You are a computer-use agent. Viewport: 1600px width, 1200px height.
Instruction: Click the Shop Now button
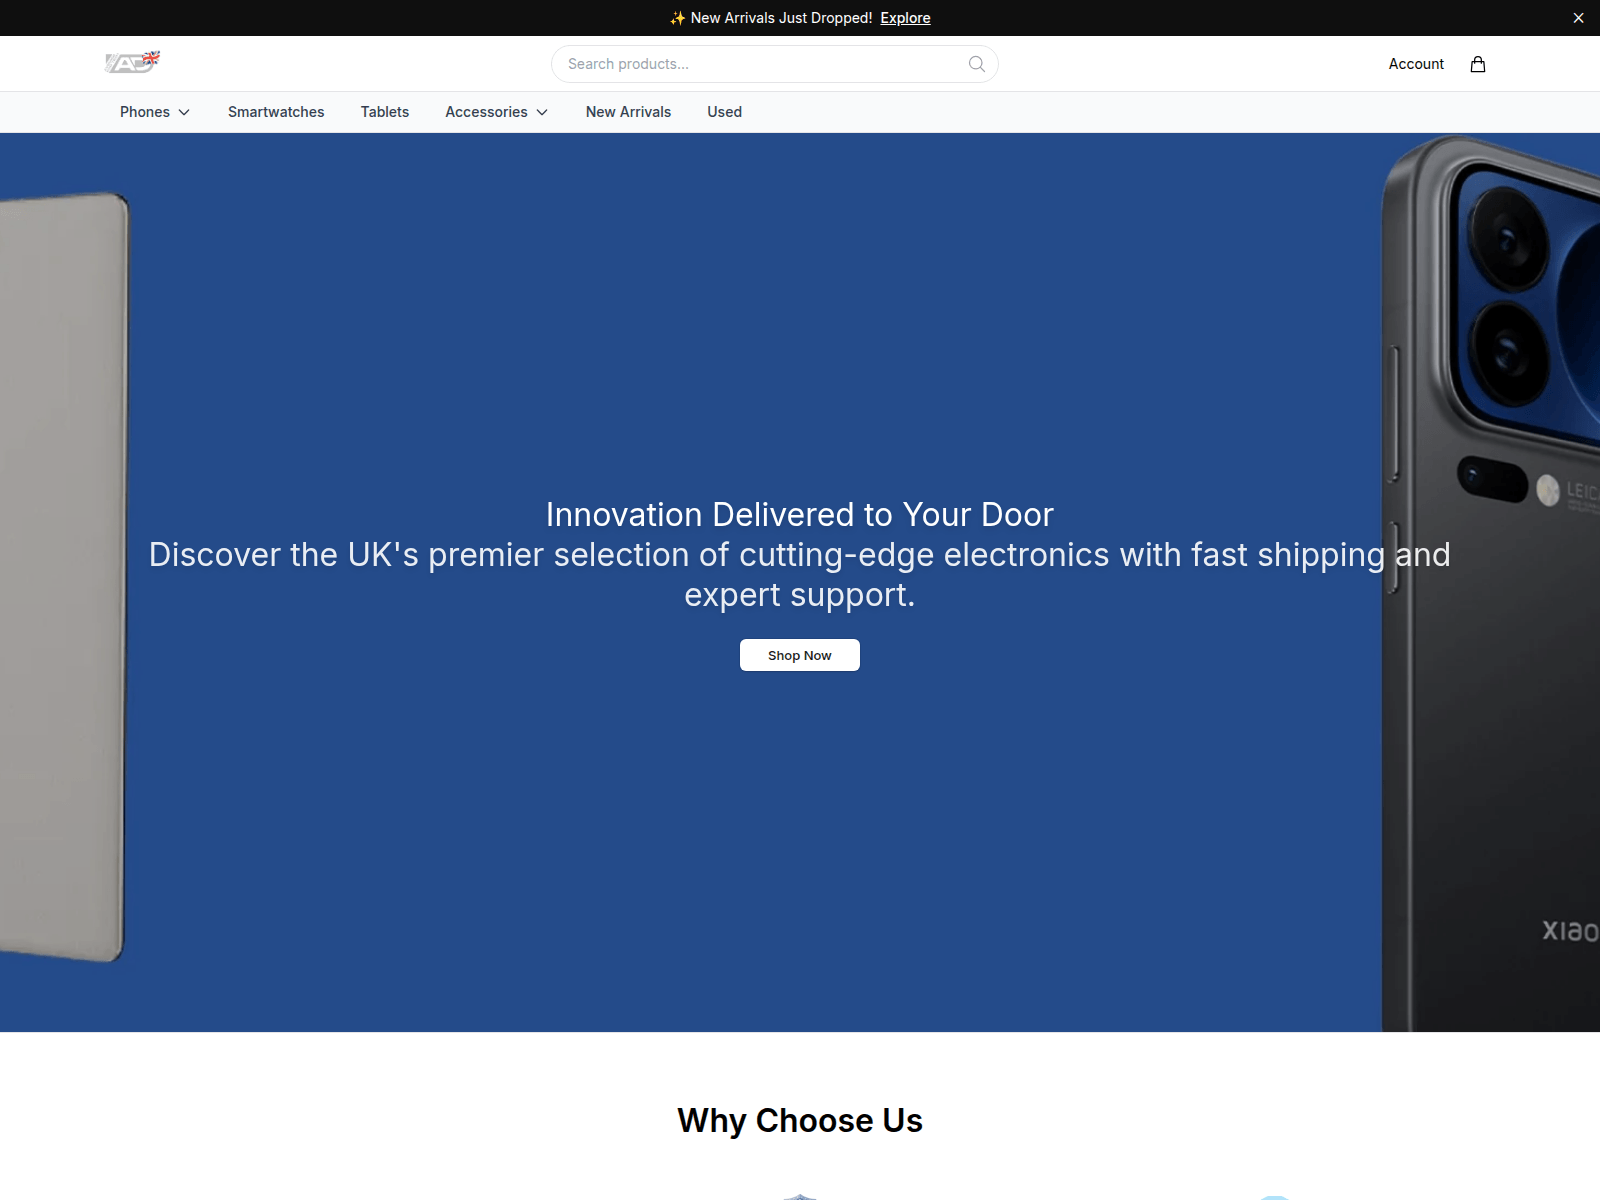800,655
